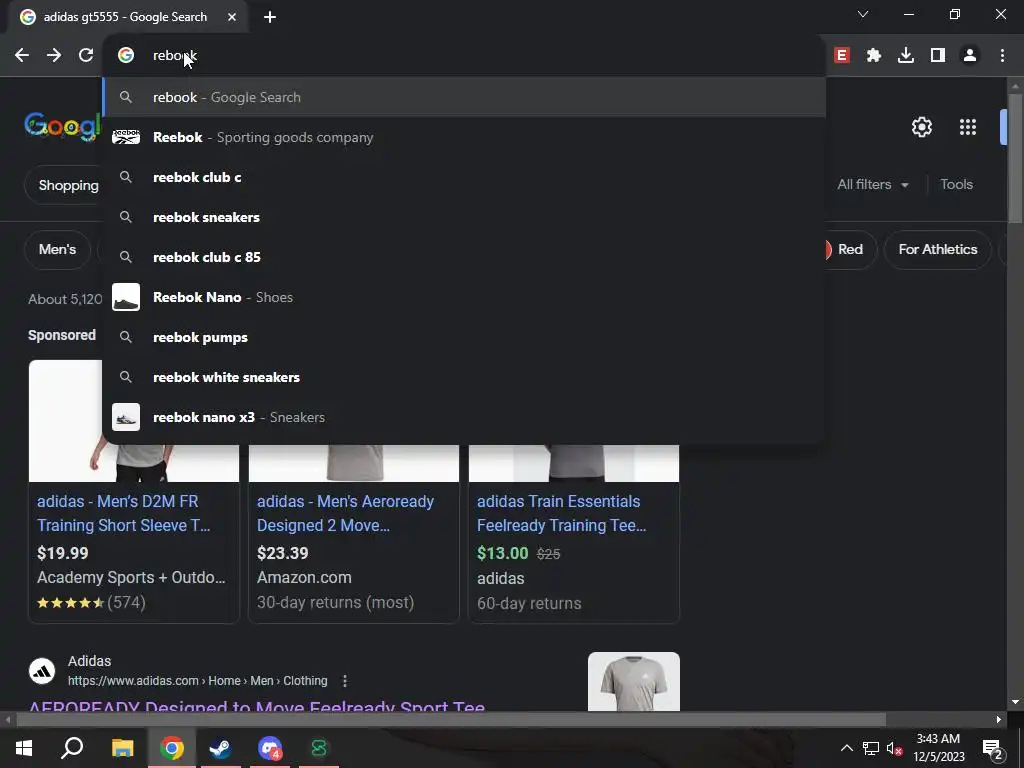Select suggestion reebok sneakers

[464, 217]
